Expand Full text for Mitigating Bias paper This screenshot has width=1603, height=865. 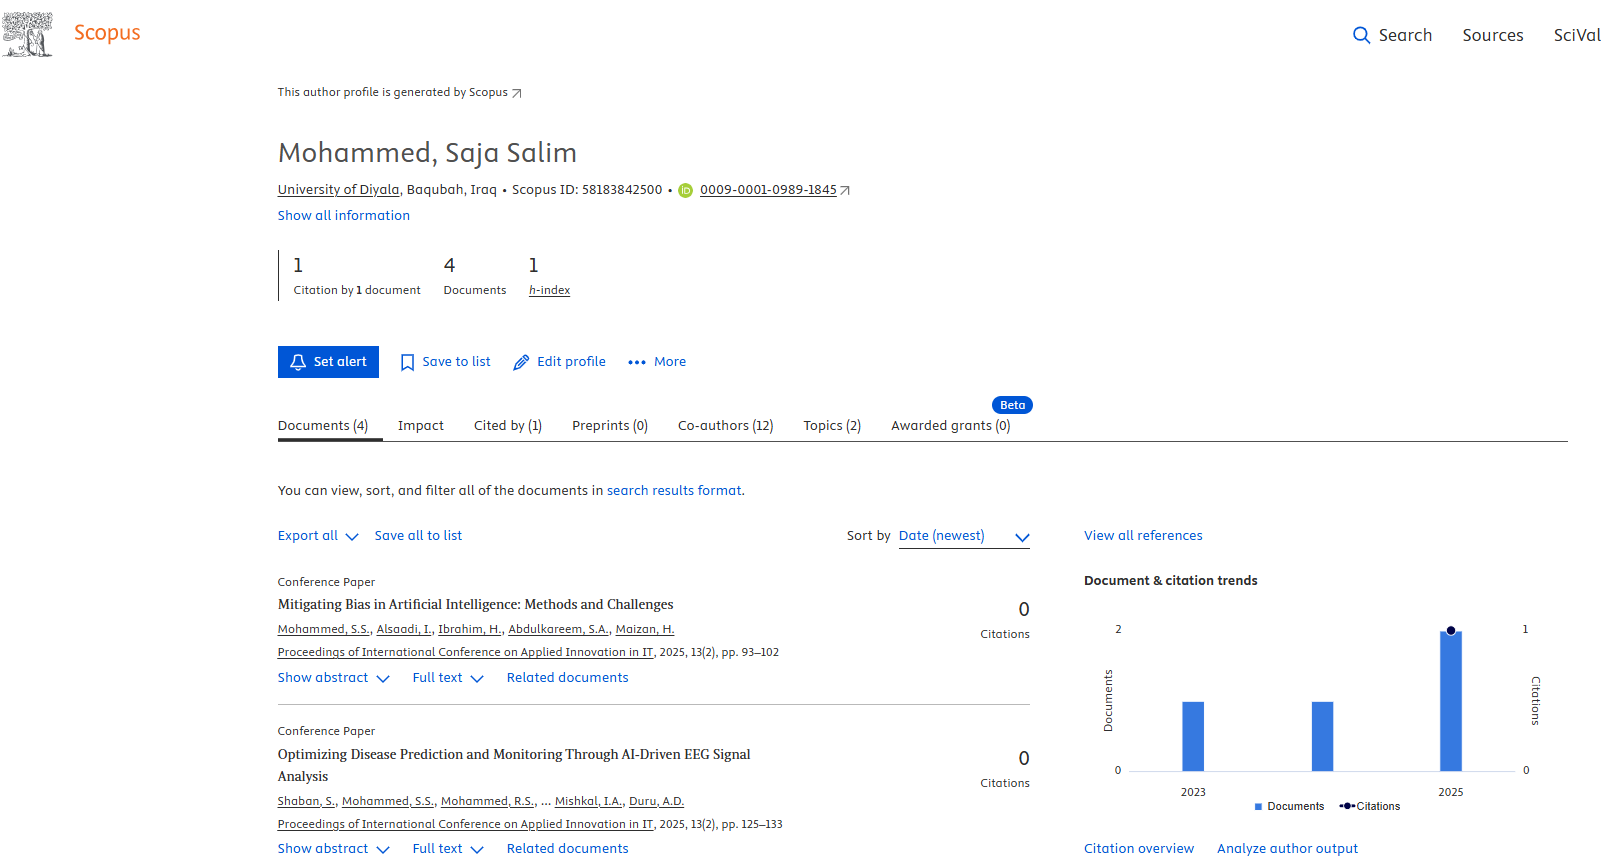coord(447,678)
